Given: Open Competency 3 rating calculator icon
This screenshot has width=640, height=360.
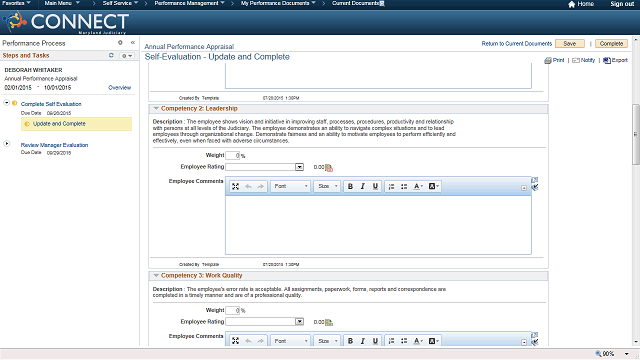Looking at the screenshot, I should click(329, 322).
